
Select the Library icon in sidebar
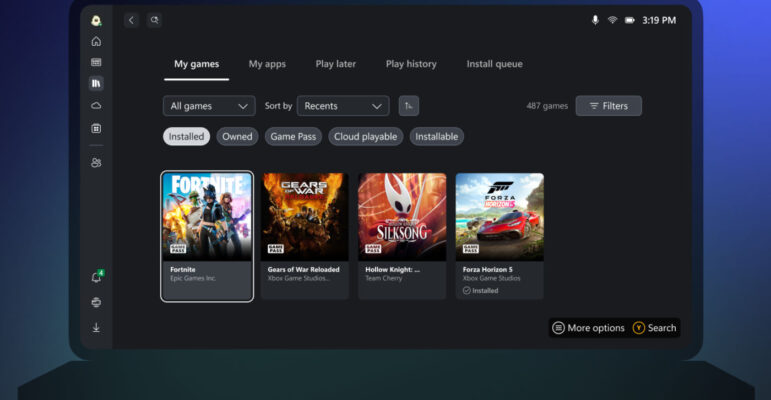[96, 83]
